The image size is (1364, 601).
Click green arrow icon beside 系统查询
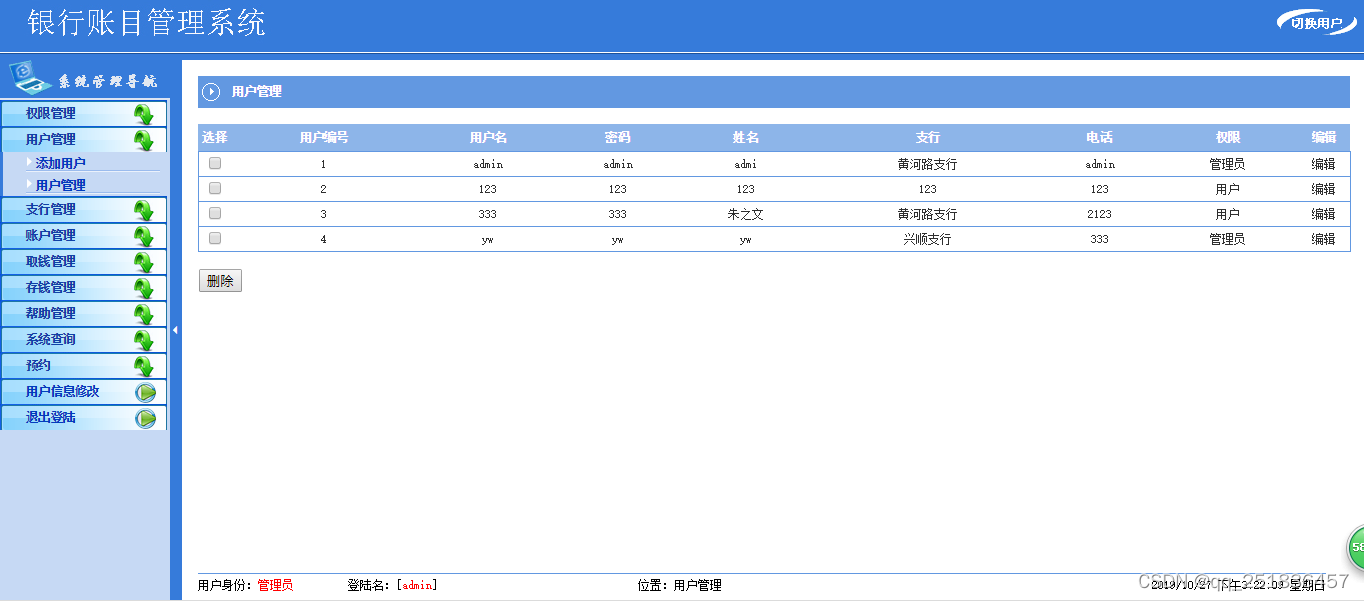click(x=144, y=340)
